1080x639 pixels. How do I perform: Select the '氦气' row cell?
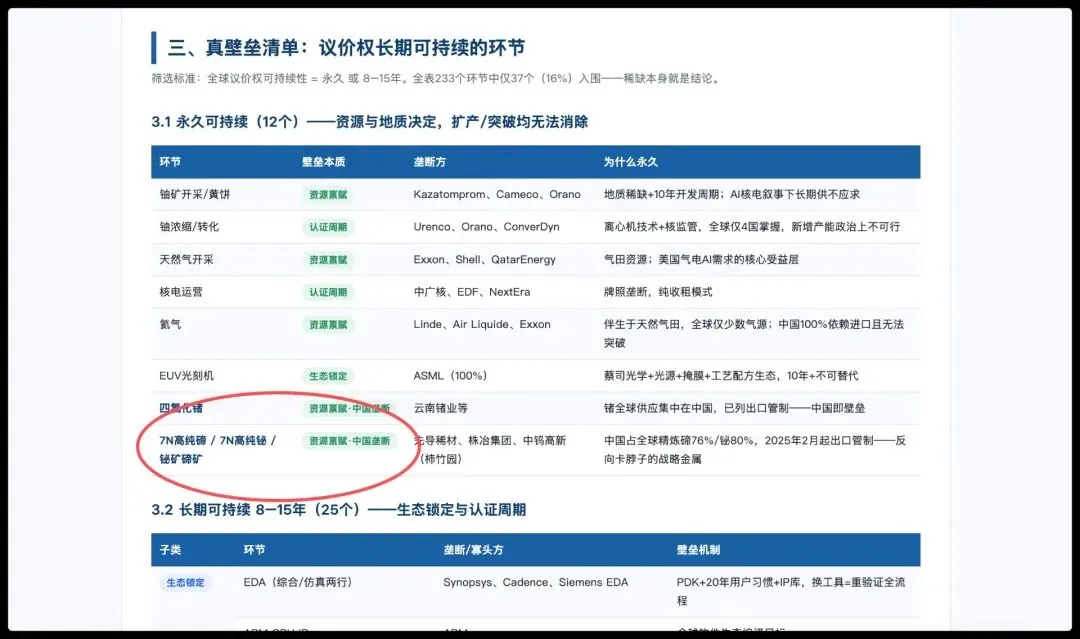point(170,324)
